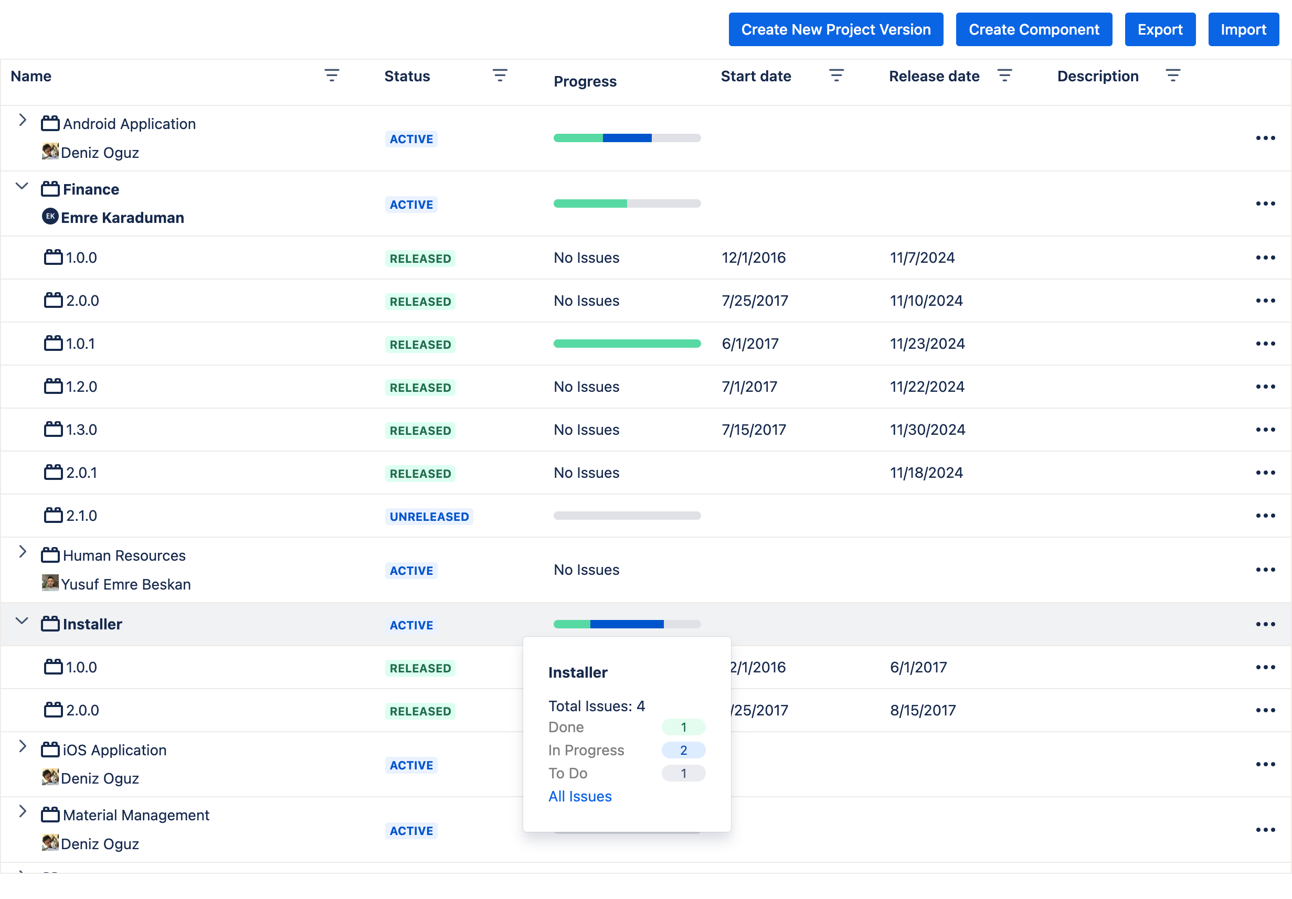Click the Create New Project Version button
Viewport: 1292px width, 899px height.
point(836,29)
